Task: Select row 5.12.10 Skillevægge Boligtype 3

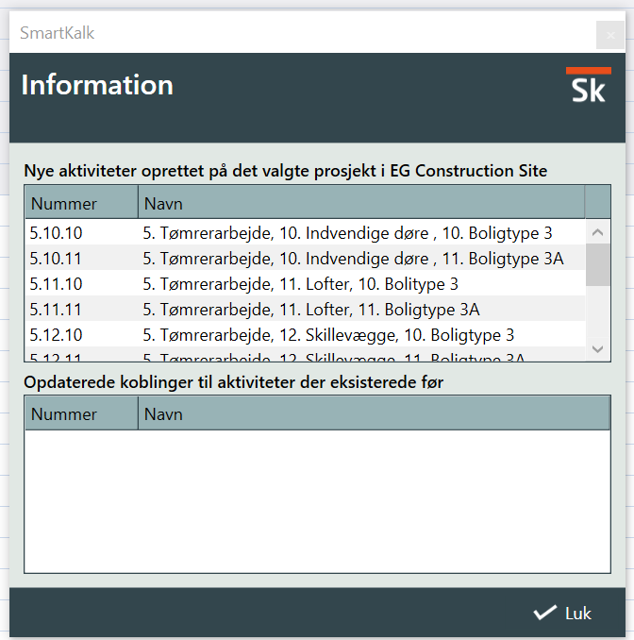Action: [300, 334]
